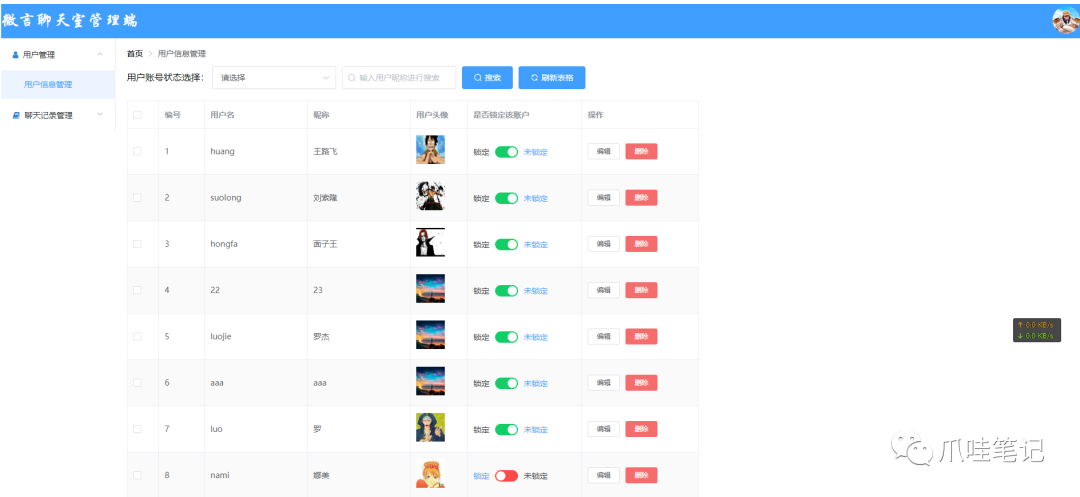The height and width of the screenshot is (497, 1080).
Task: Open the 用户账号状态选择 dropdown
Action: click(x=274, y=78)
